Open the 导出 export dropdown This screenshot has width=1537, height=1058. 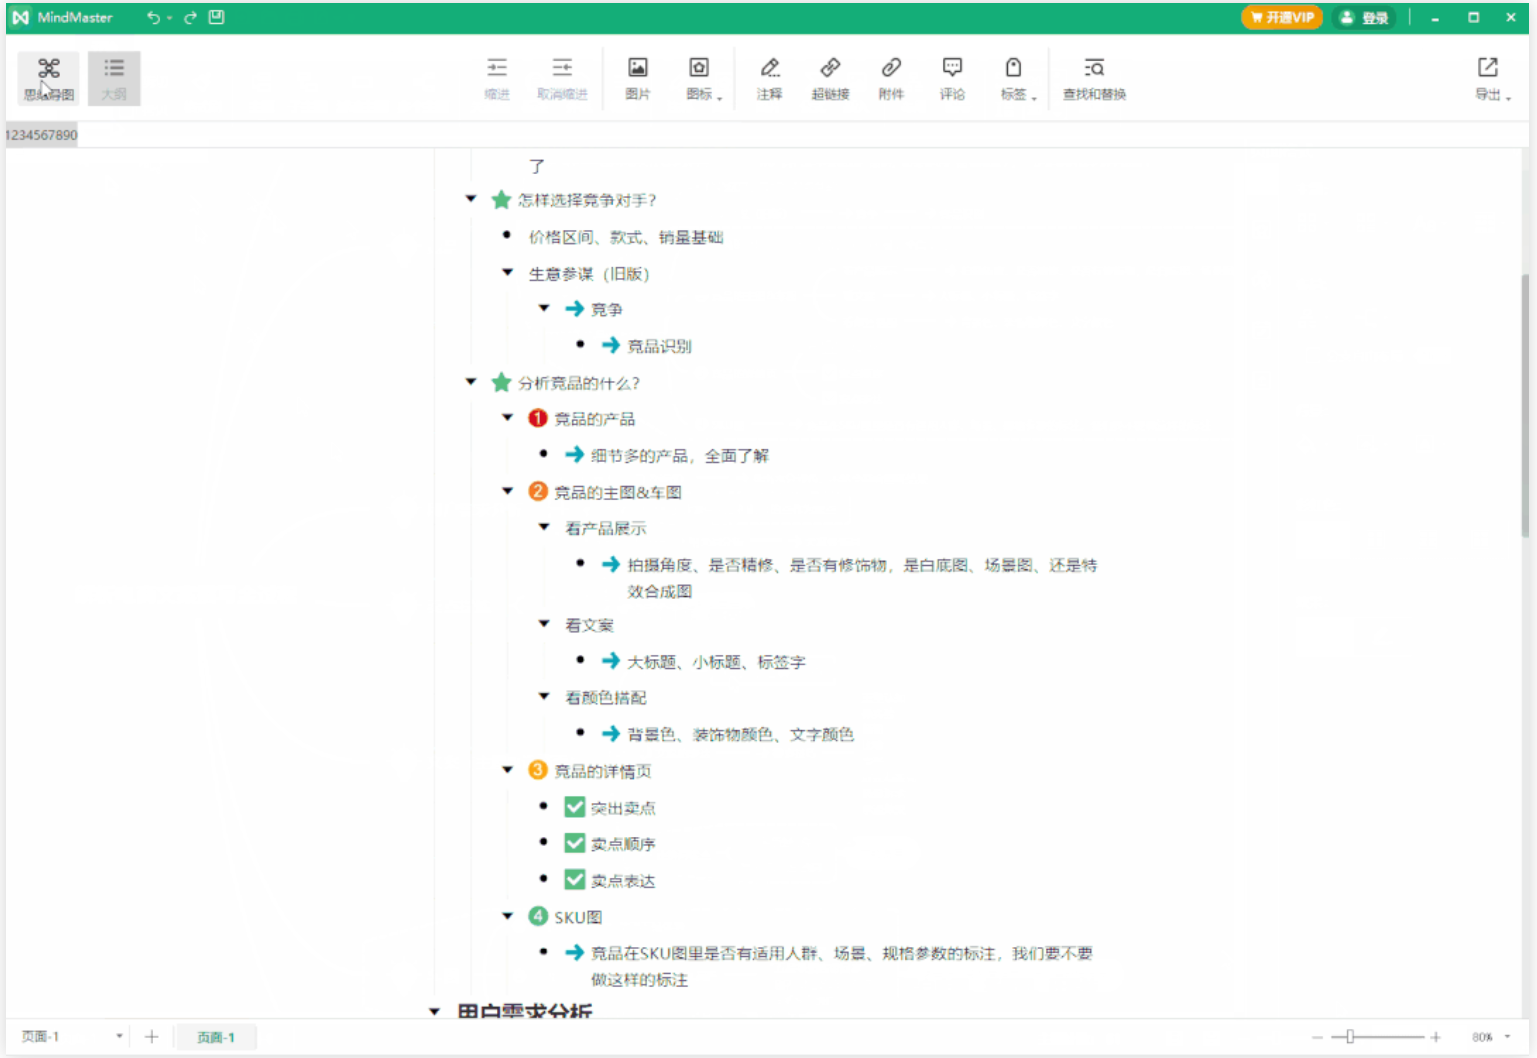(x=1491, y=78)
